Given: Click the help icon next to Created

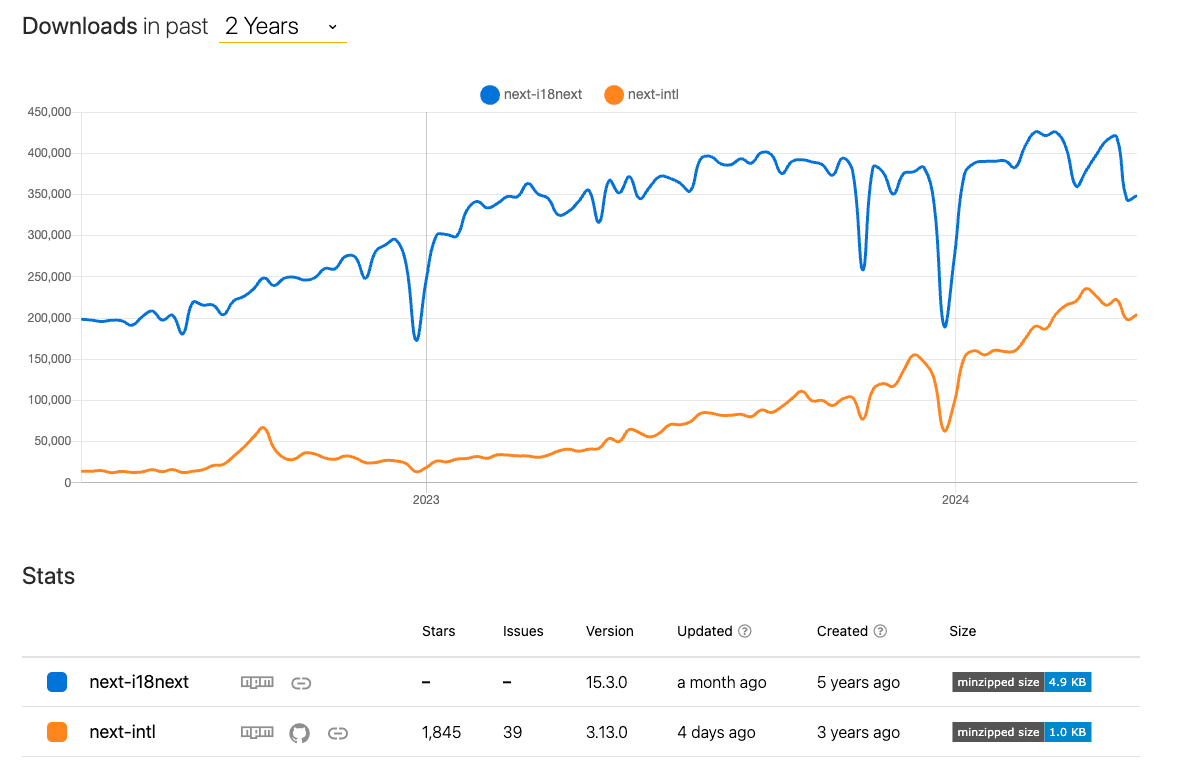Looking at the screenshot, I should (x=880, y=631).
